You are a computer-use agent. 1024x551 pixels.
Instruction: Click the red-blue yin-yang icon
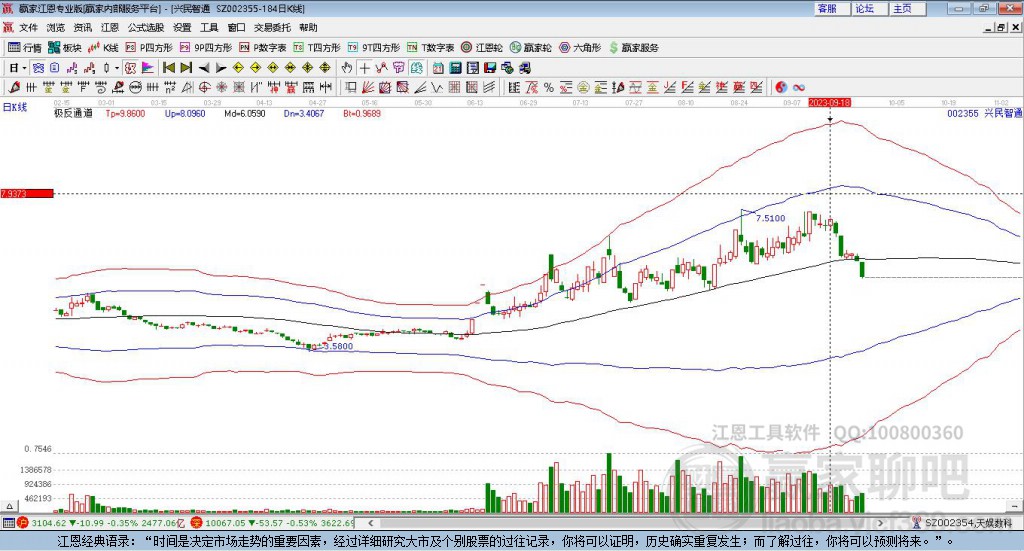tap(781, 87)
